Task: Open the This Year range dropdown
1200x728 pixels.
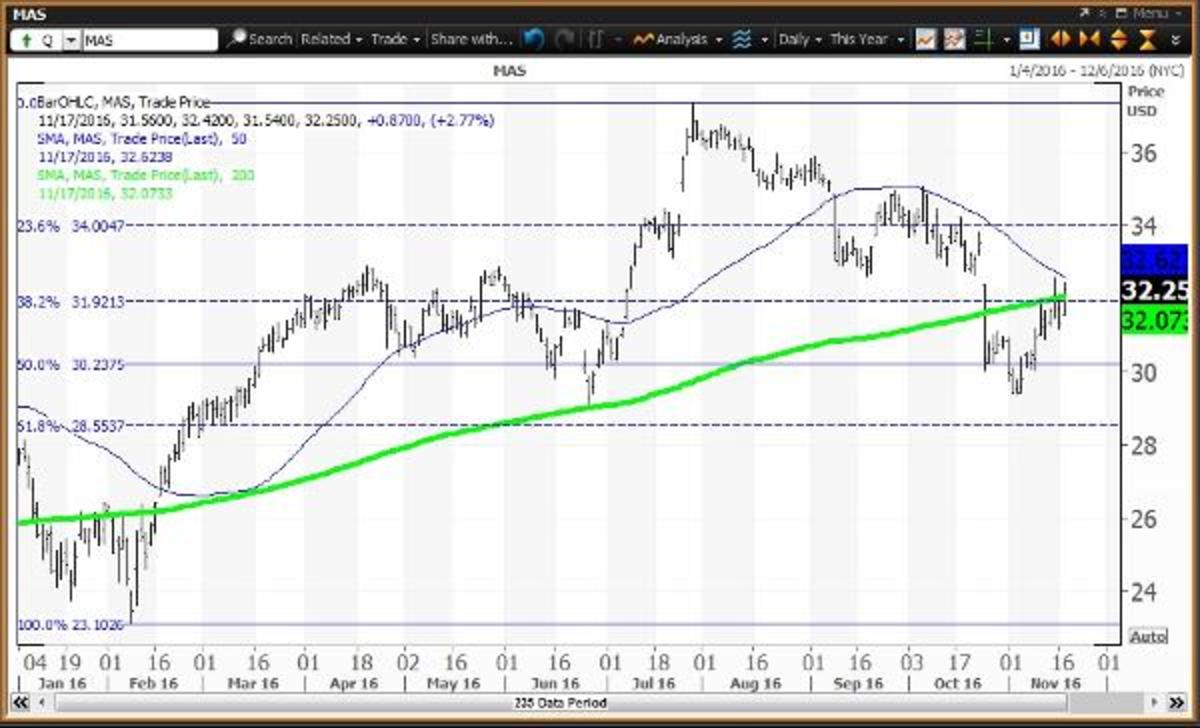Action: coord(867,39)
